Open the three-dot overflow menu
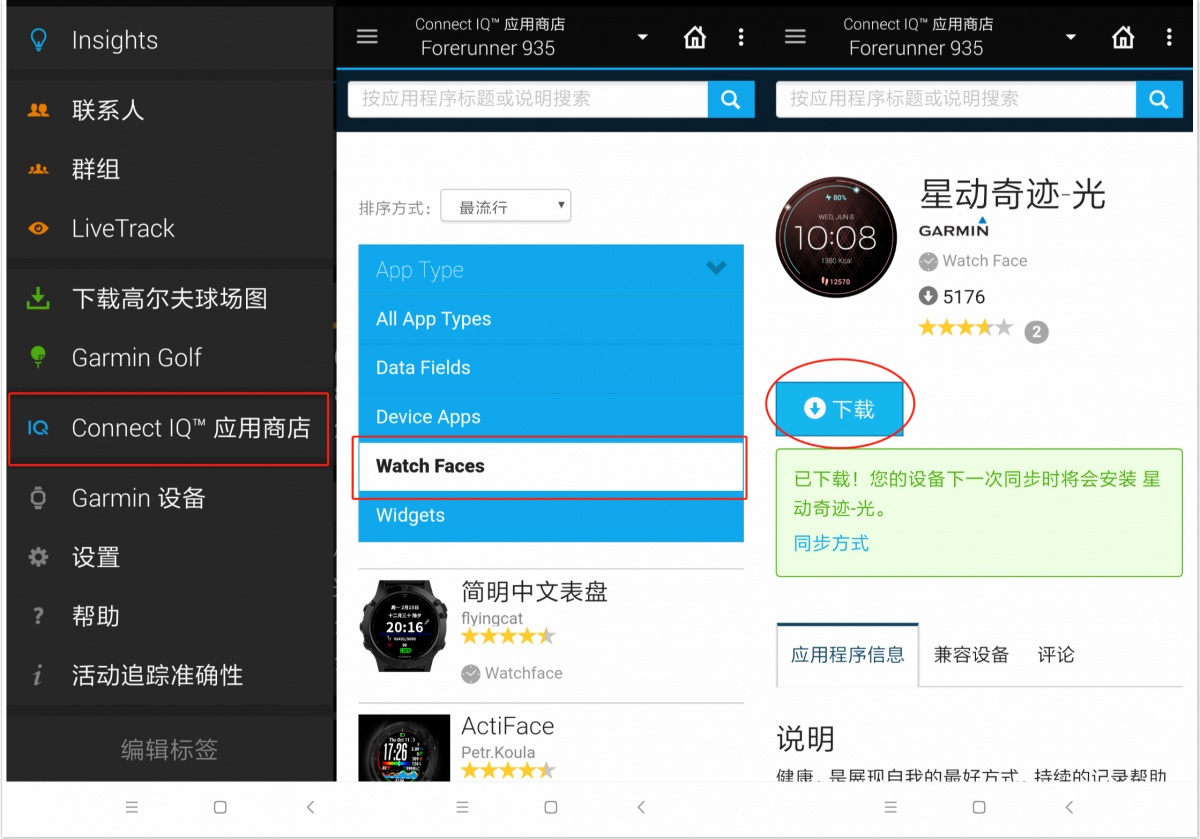The height and width of the screenshot is (839, 1200). tap(741, 36)
